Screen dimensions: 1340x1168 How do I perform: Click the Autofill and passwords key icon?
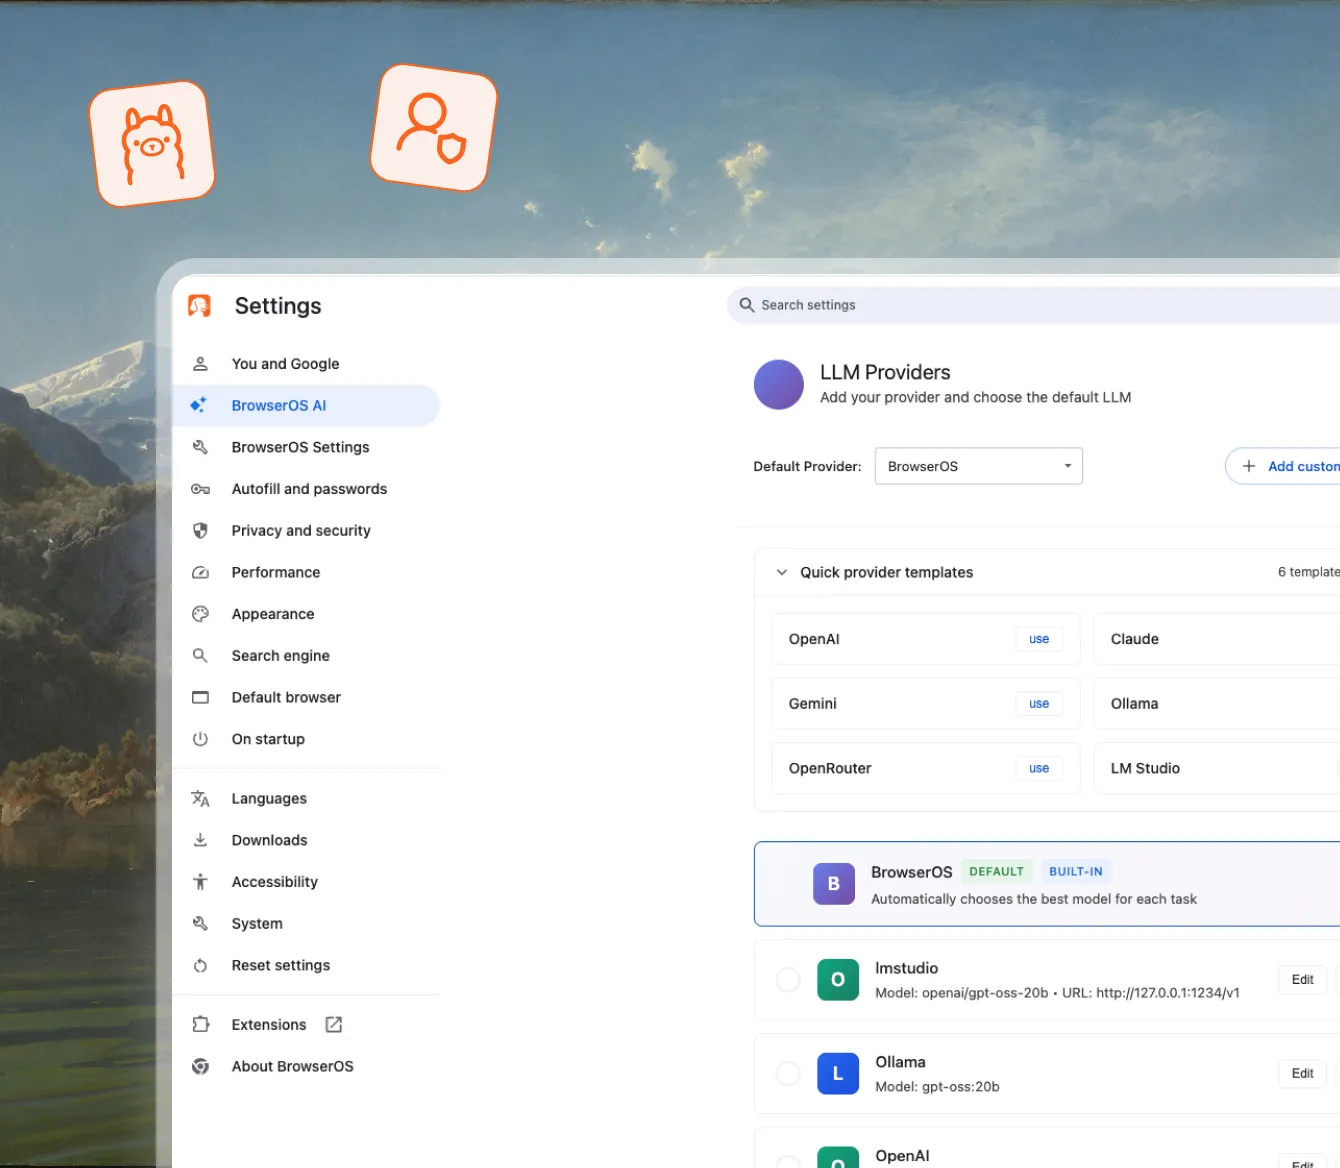click(200, 488)
